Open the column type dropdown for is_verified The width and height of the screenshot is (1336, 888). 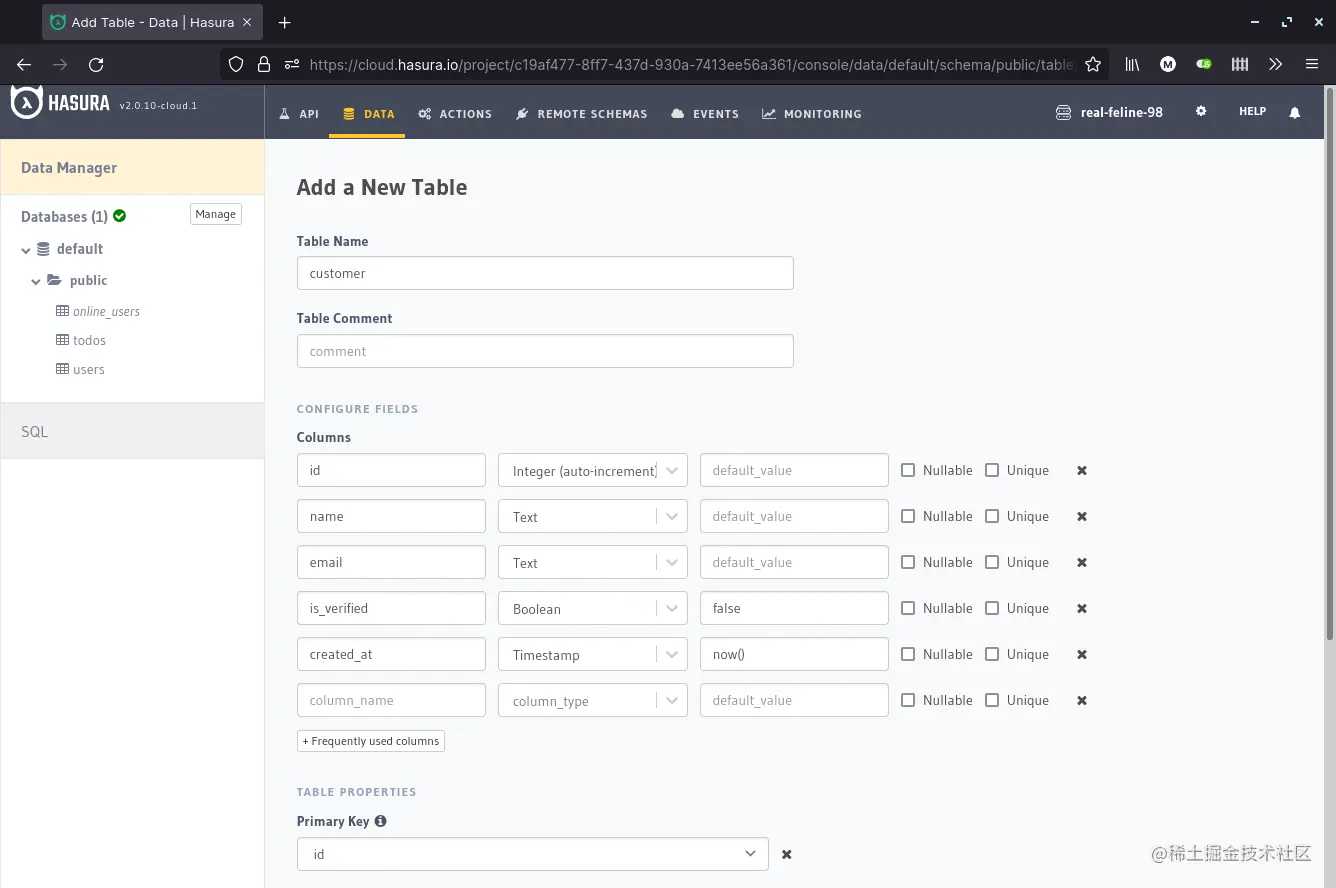pos(670,608)
